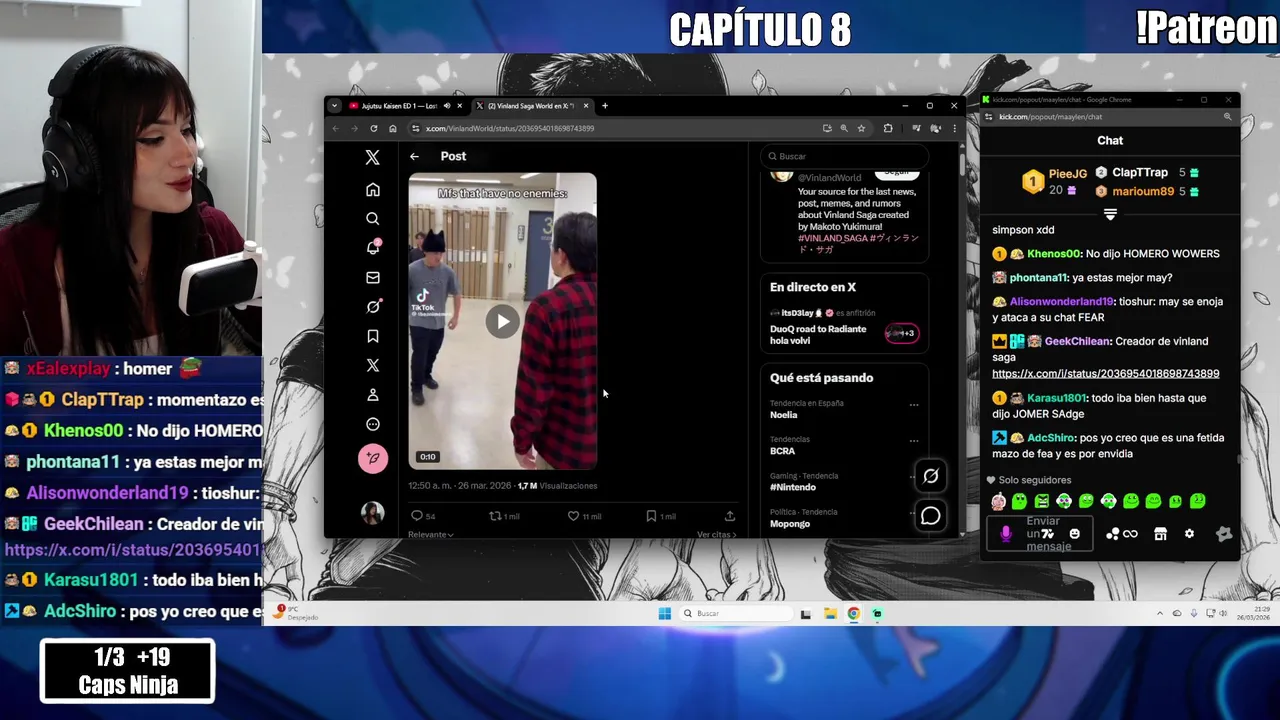This screenshot has width=1280, height=720.
Task: Open #VINLAND_SAGA hashtag link
Action: point(833,239)
